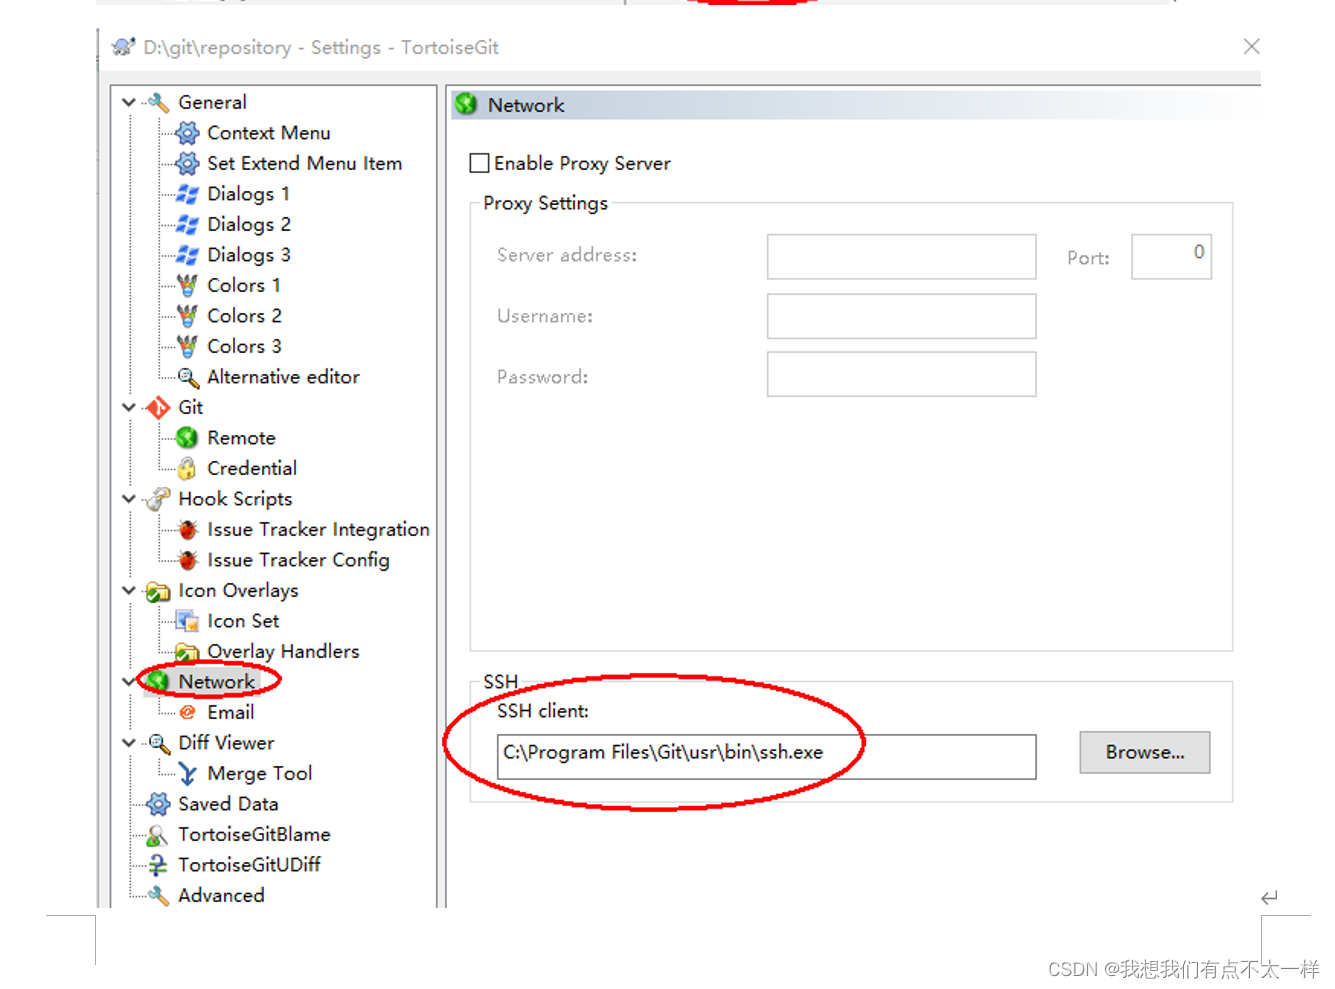The width and height of the screenshot is (1335, 989).
Task: Click the Colors 3 palette icon
Action: coord(187,346)
